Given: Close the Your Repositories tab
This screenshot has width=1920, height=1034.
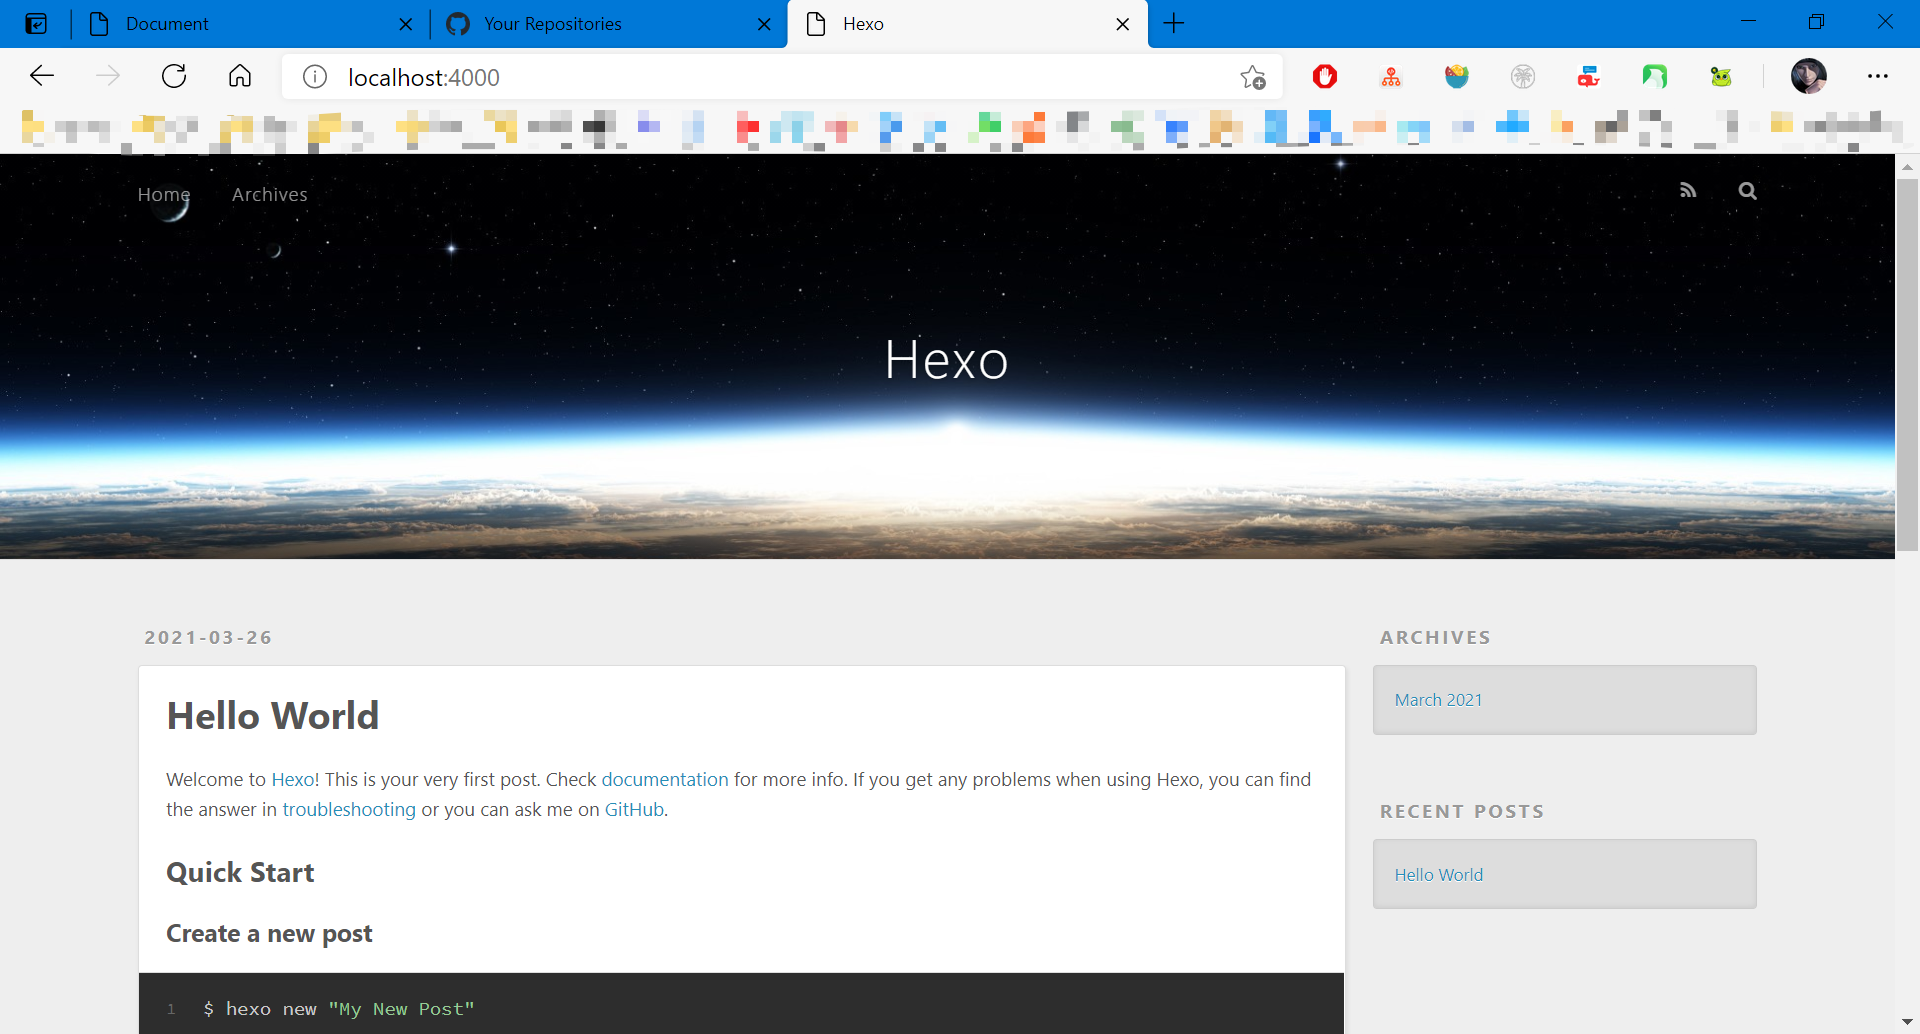Looking at the screenshot, I should coord(765,24).
